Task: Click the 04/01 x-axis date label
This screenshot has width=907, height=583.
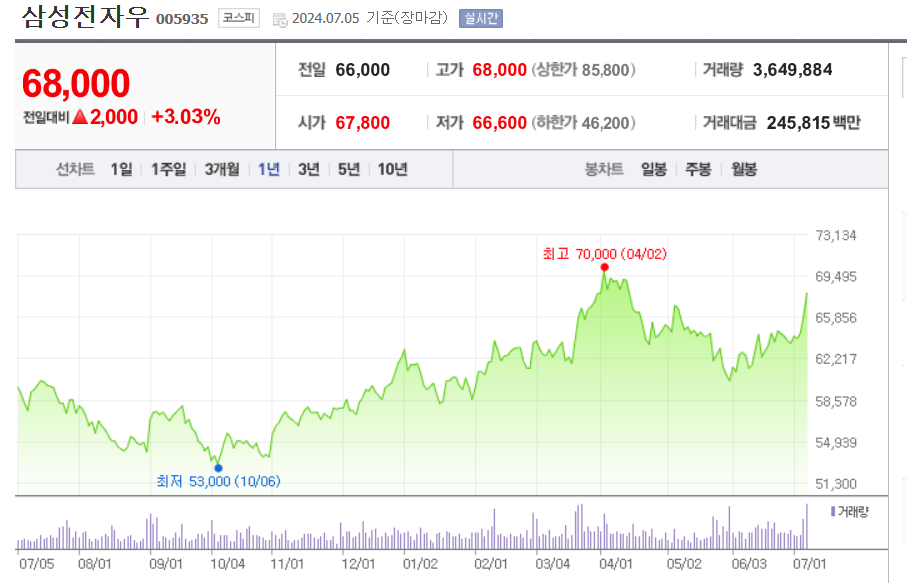Action: (616, 563)
